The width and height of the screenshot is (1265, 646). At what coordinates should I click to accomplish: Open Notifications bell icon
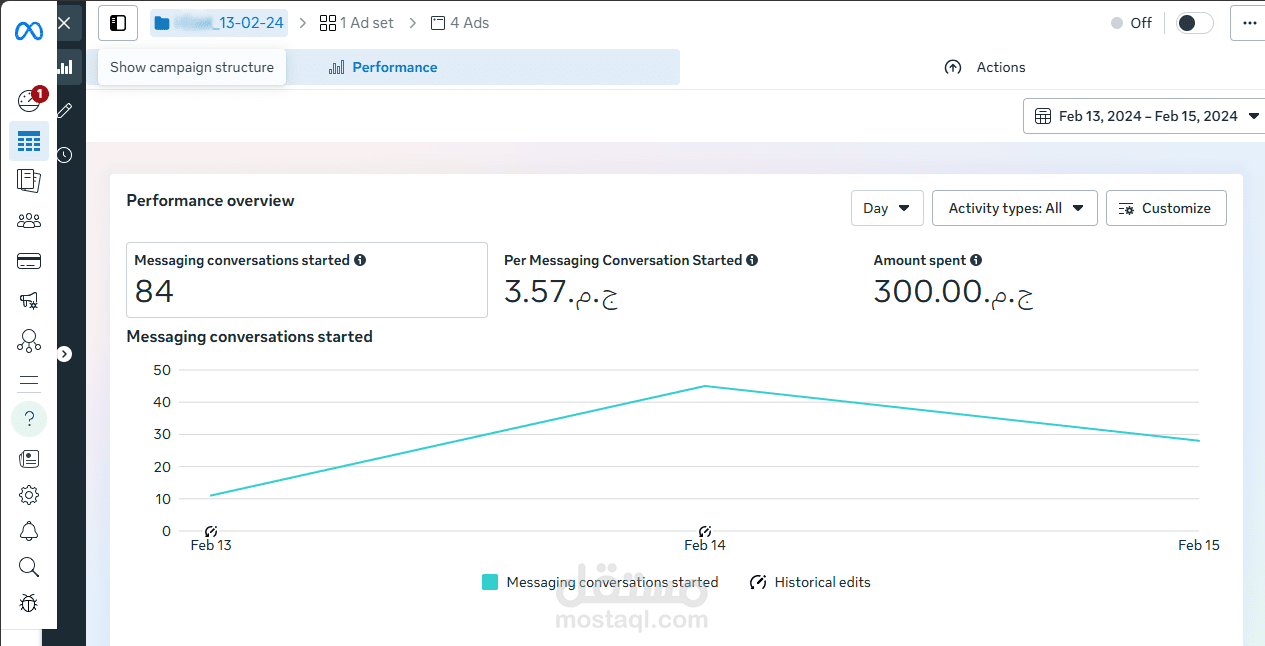pos(29,531)
